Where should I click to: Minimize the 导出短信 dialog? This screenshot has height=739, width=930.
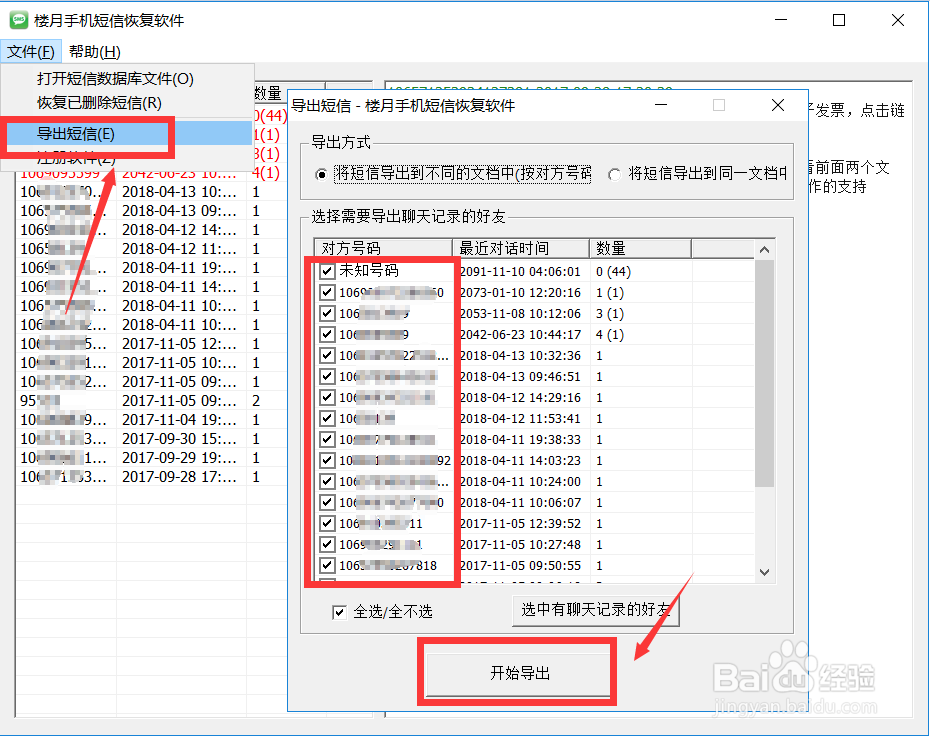(661, 106)
